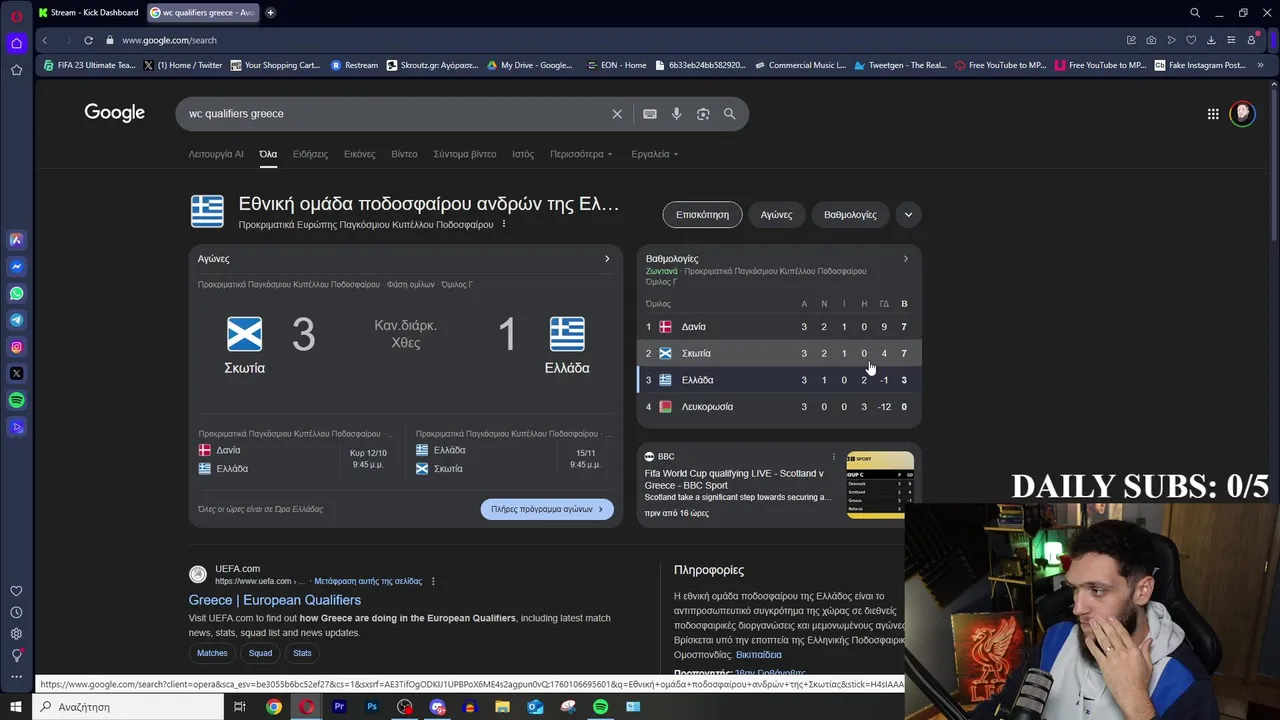Open Chrome from the Windows taskbar

coord(274,707)
